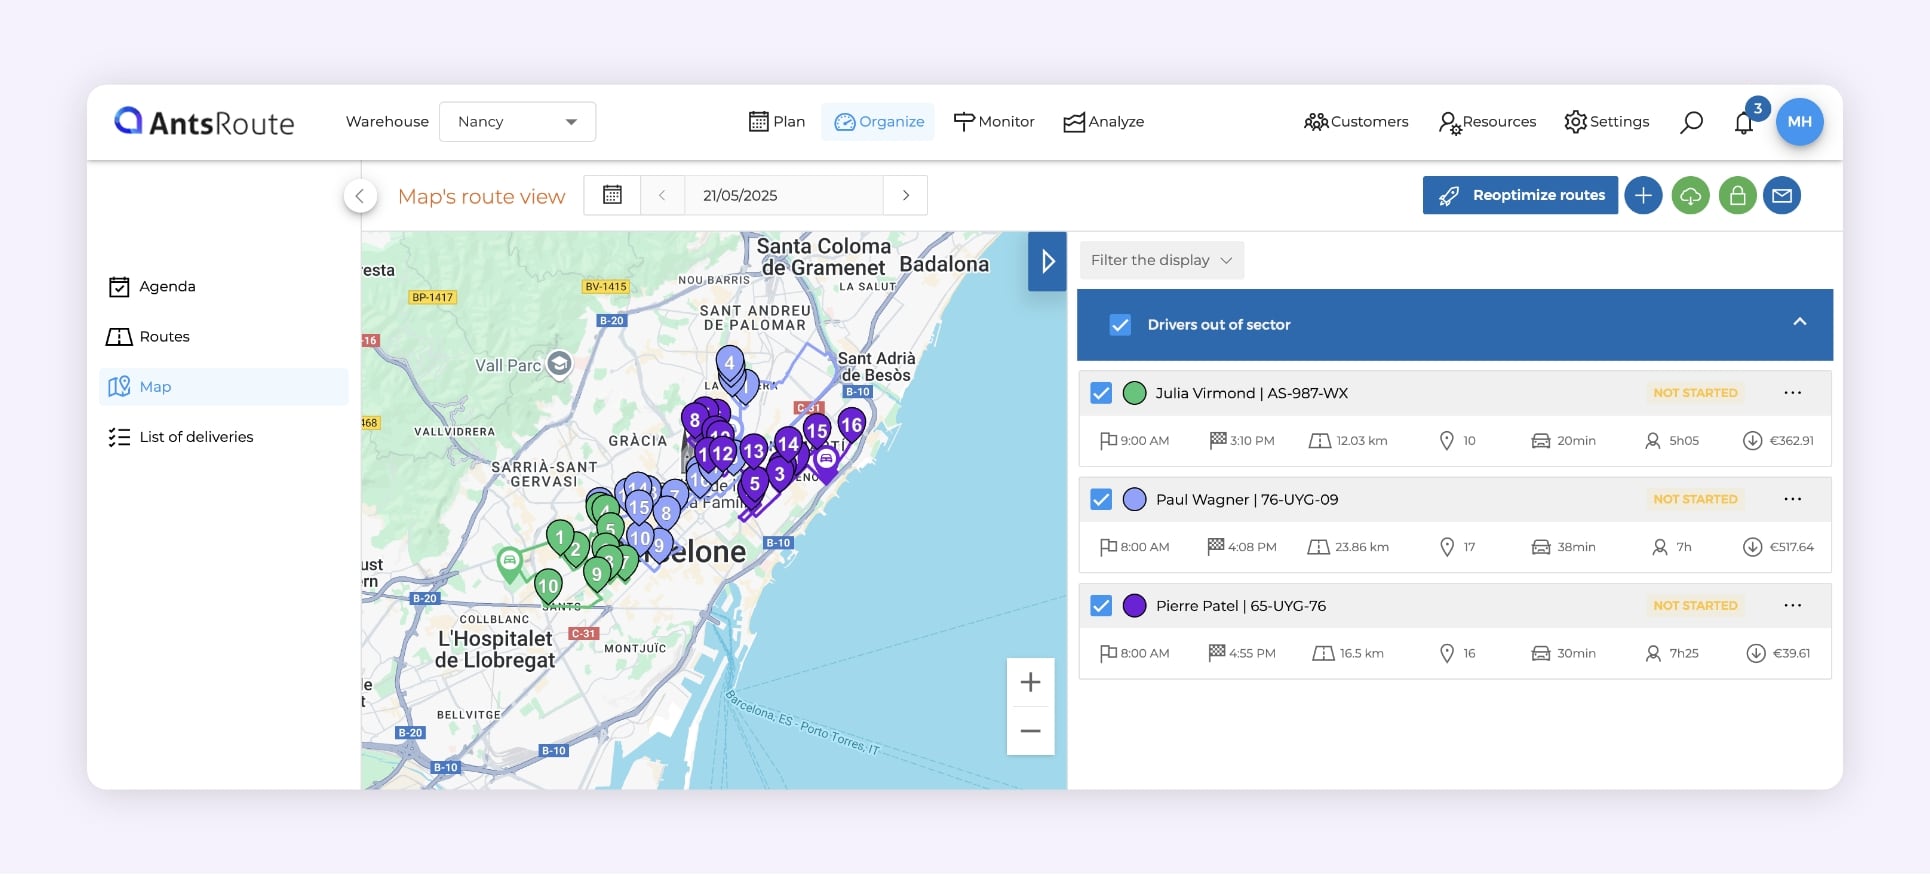Click the blue plus add button
This screenshot has width=1930, height=875.
tap(1643, 196)
